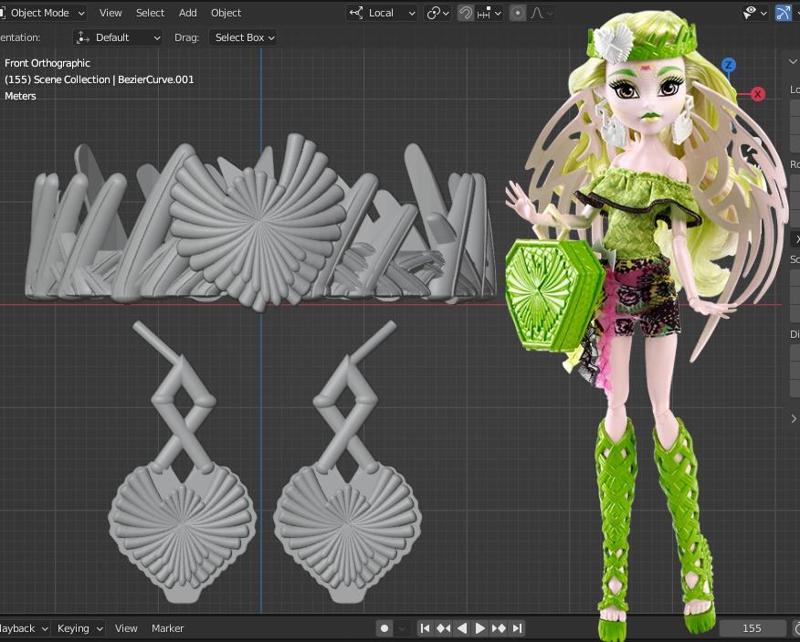800x642 pixels.
Task: Open the Default orientation dropdown
Action: tap(118, 37)
